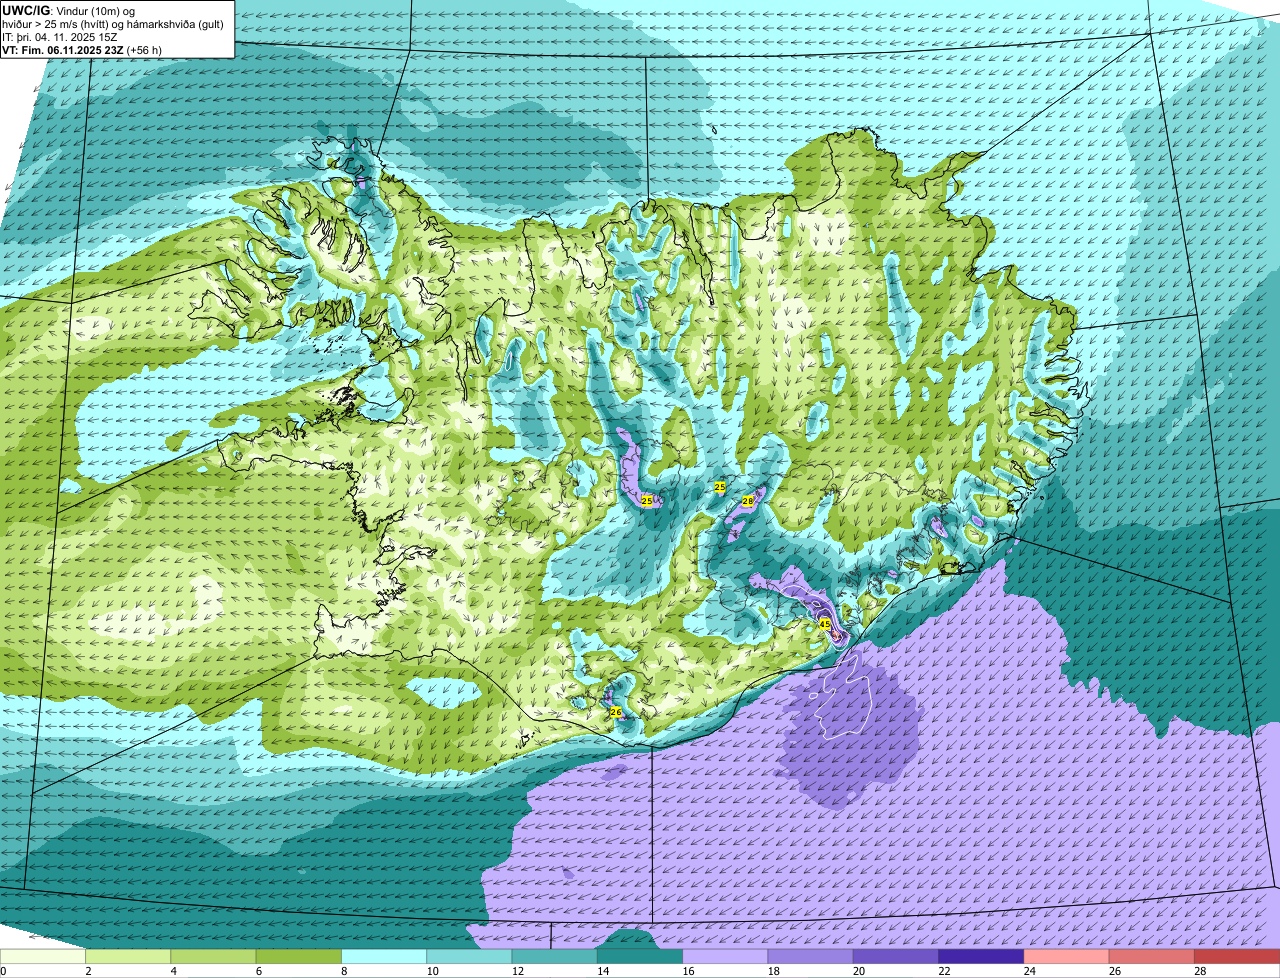Image resolution: width=1280 pixels, height=978 pixels.
Task: Click the legend scale number 28
Action: tap(1199, 971)
